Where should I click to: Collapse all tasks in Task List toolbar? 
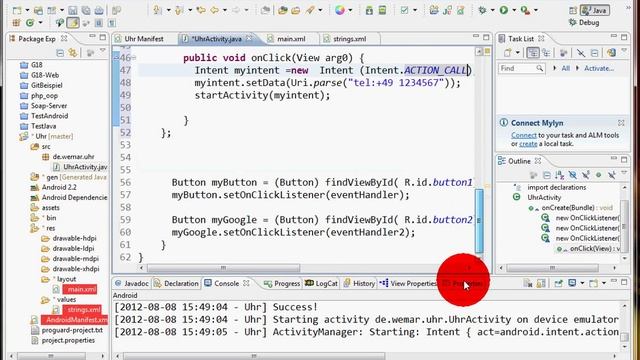tap(594, 53)
